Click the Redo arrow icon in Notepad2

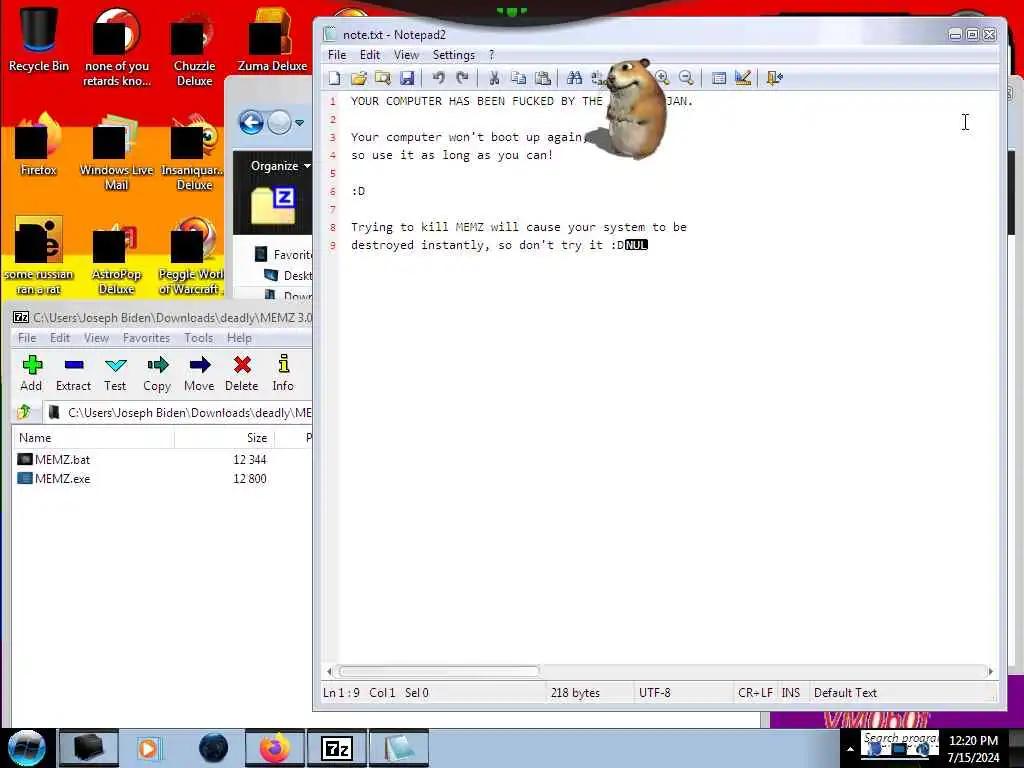coord(462,78)
